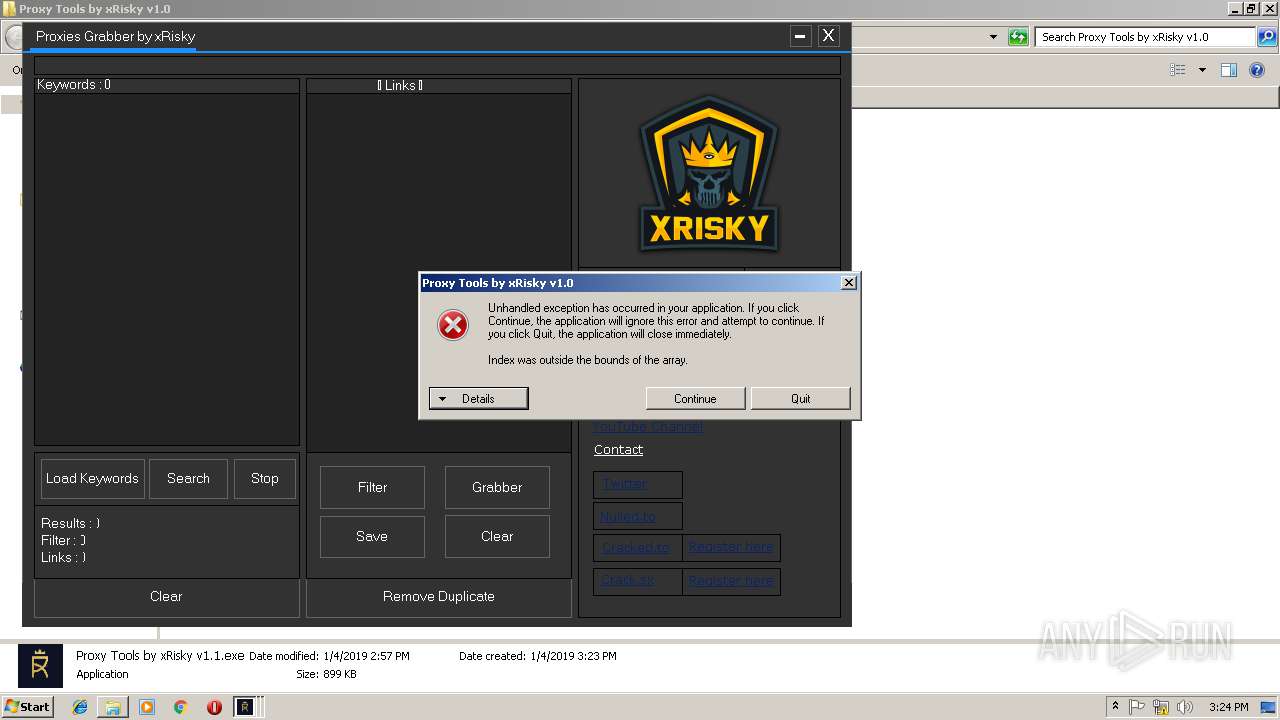Launch Chrome from the taskbar
1280x720 pixels.
coord(180,707)
